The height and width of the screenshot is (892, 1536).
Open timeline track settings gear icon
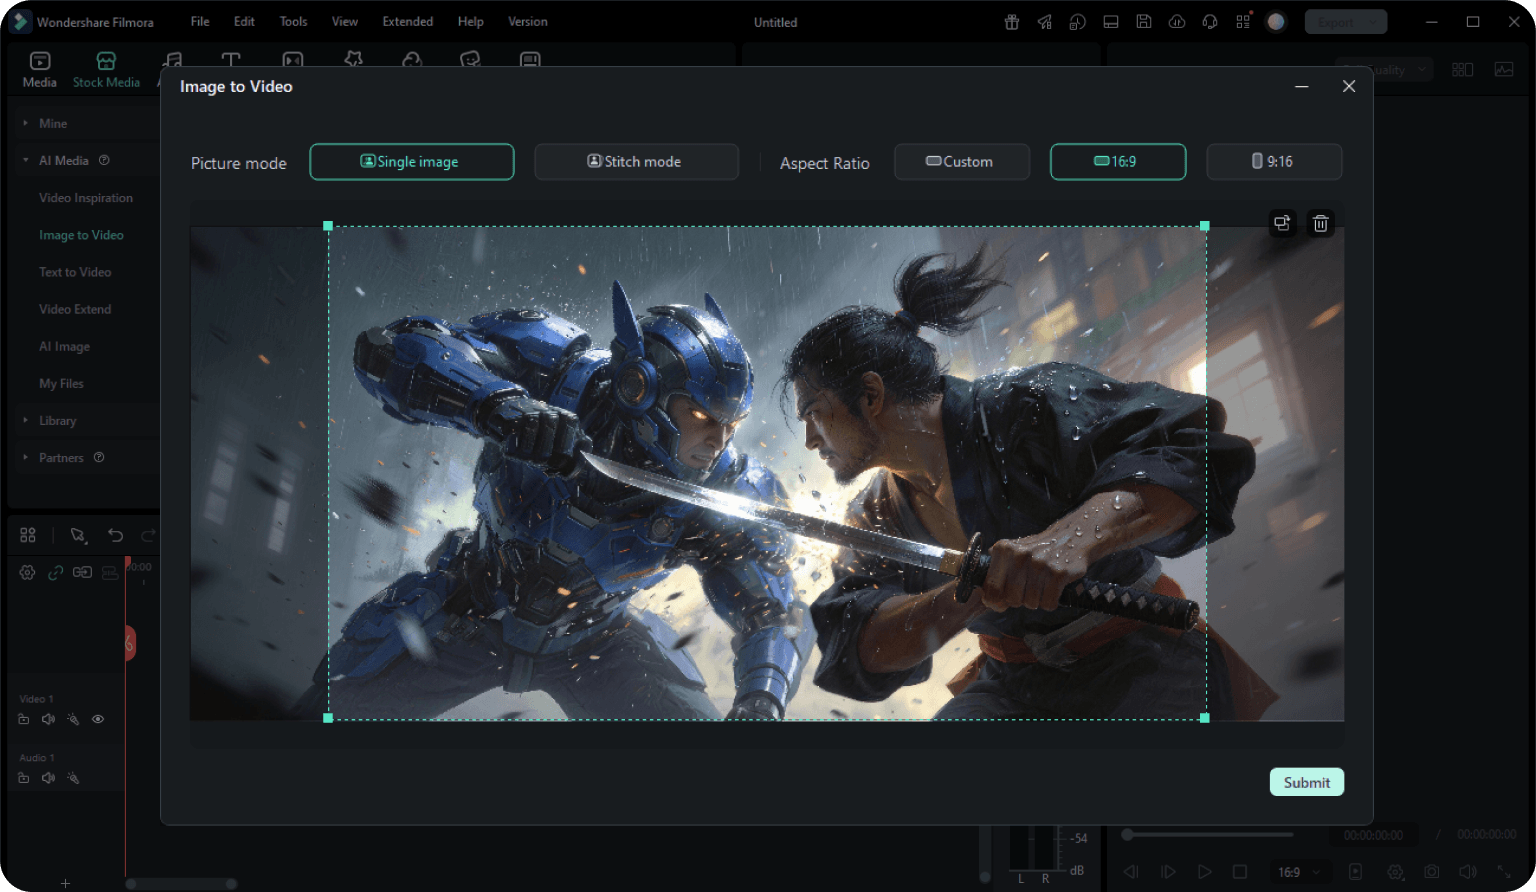28,572
